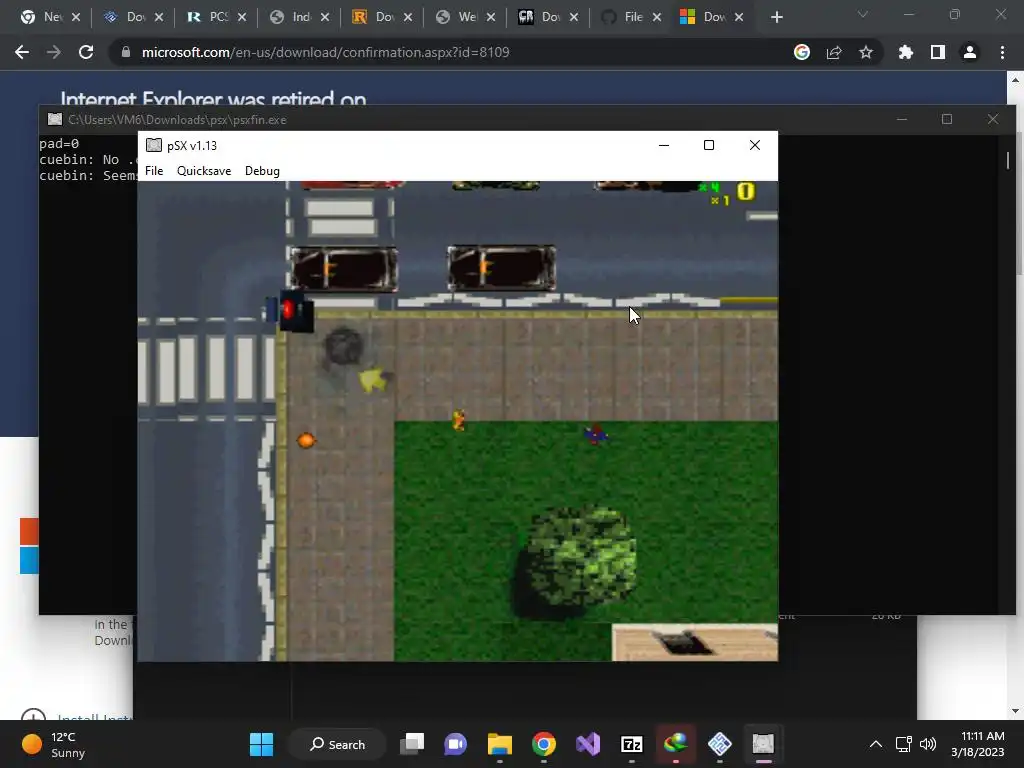Open Chat app from taskbar
Screen dimensions: 1024x768
tap(456, 744)
